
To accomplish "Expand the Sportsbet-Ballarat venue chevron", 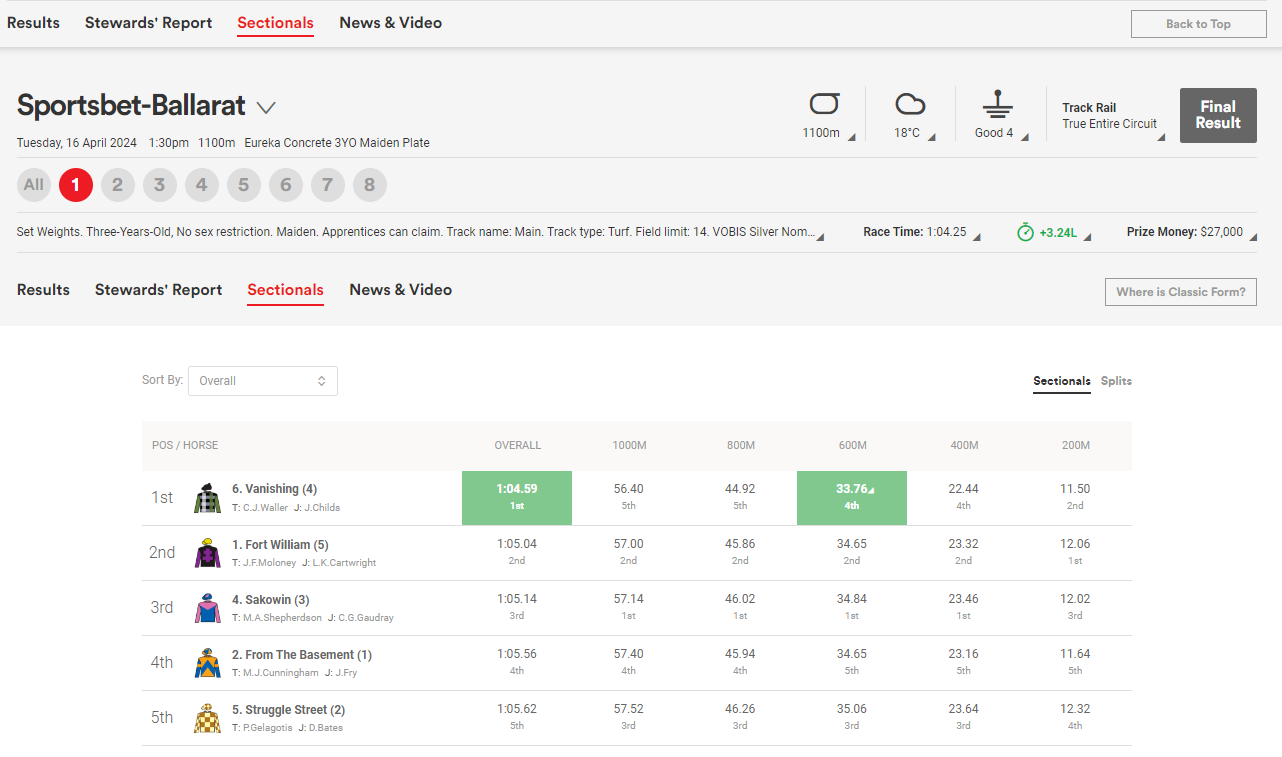I will point(266,107).
